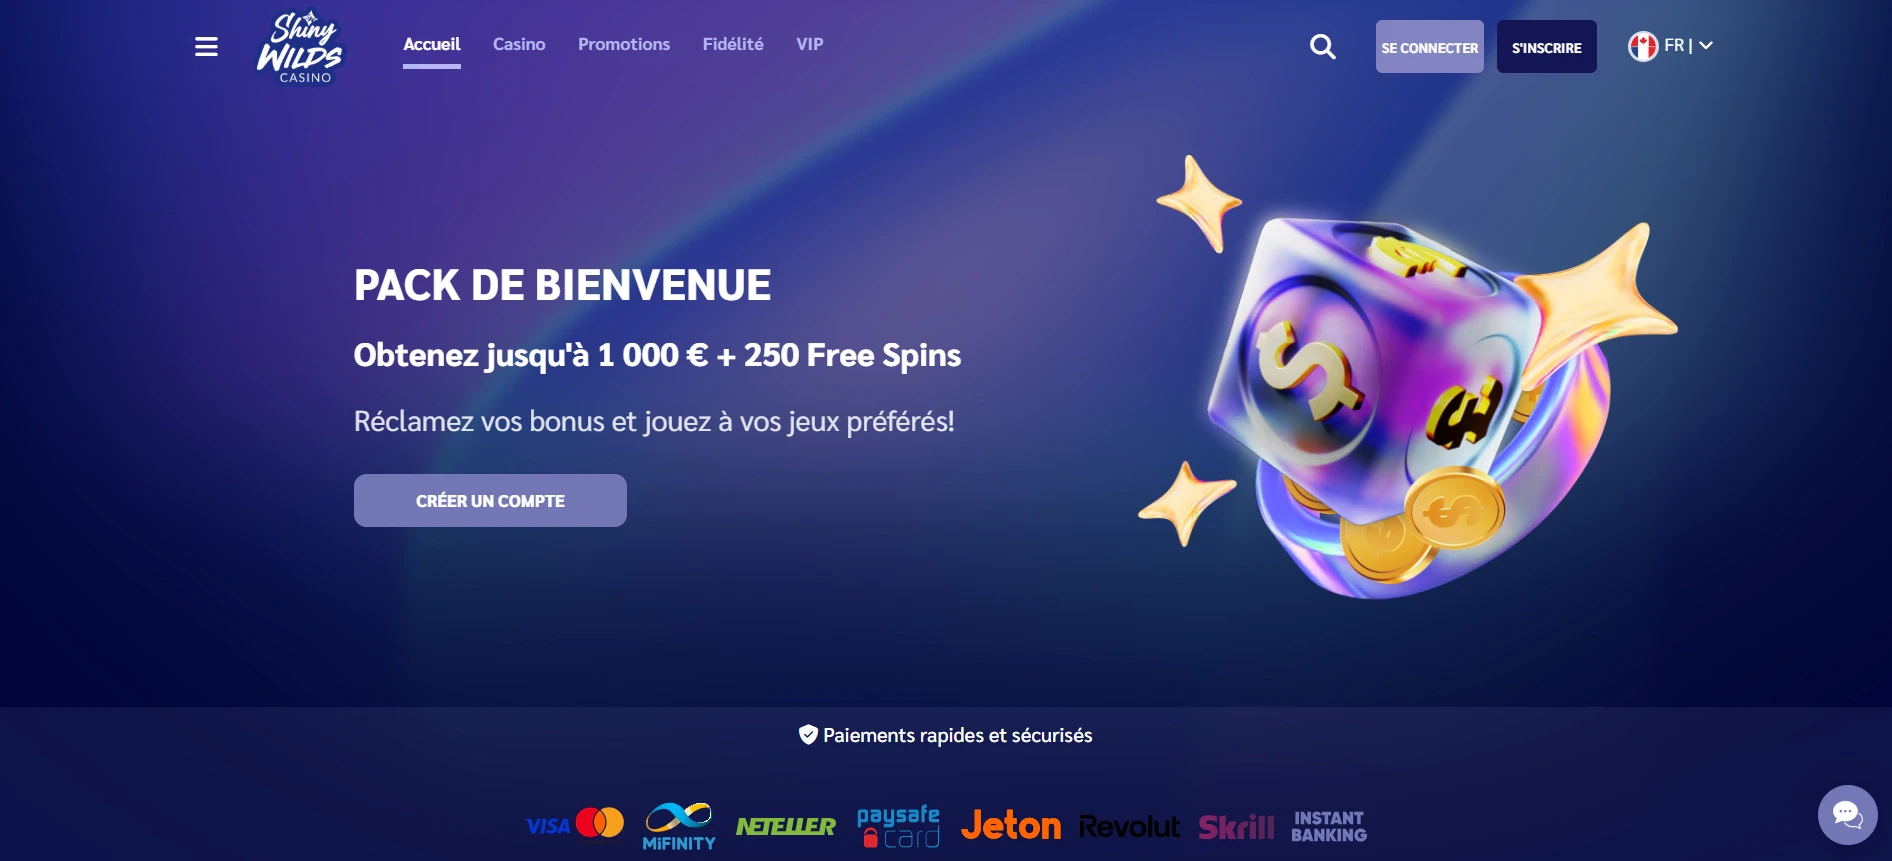Go to the Casino tab
Viewport: 1892px width, 861px height.
click(x=519, y=44)
